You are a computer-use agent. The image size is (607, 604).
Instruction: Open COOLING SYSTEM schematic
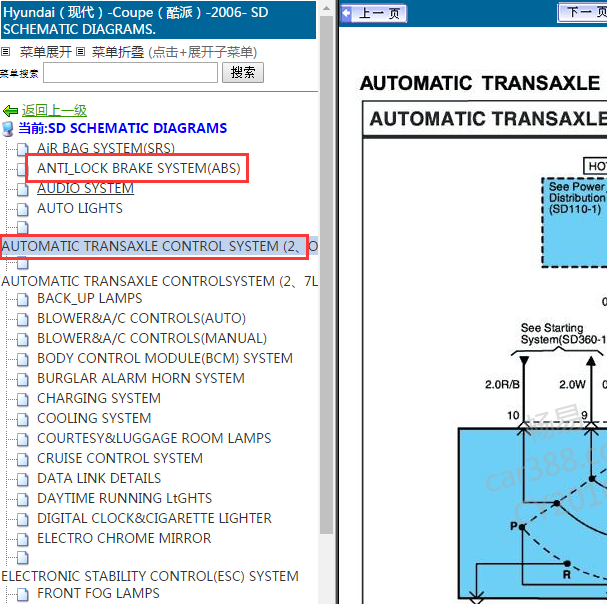[94, 419]
